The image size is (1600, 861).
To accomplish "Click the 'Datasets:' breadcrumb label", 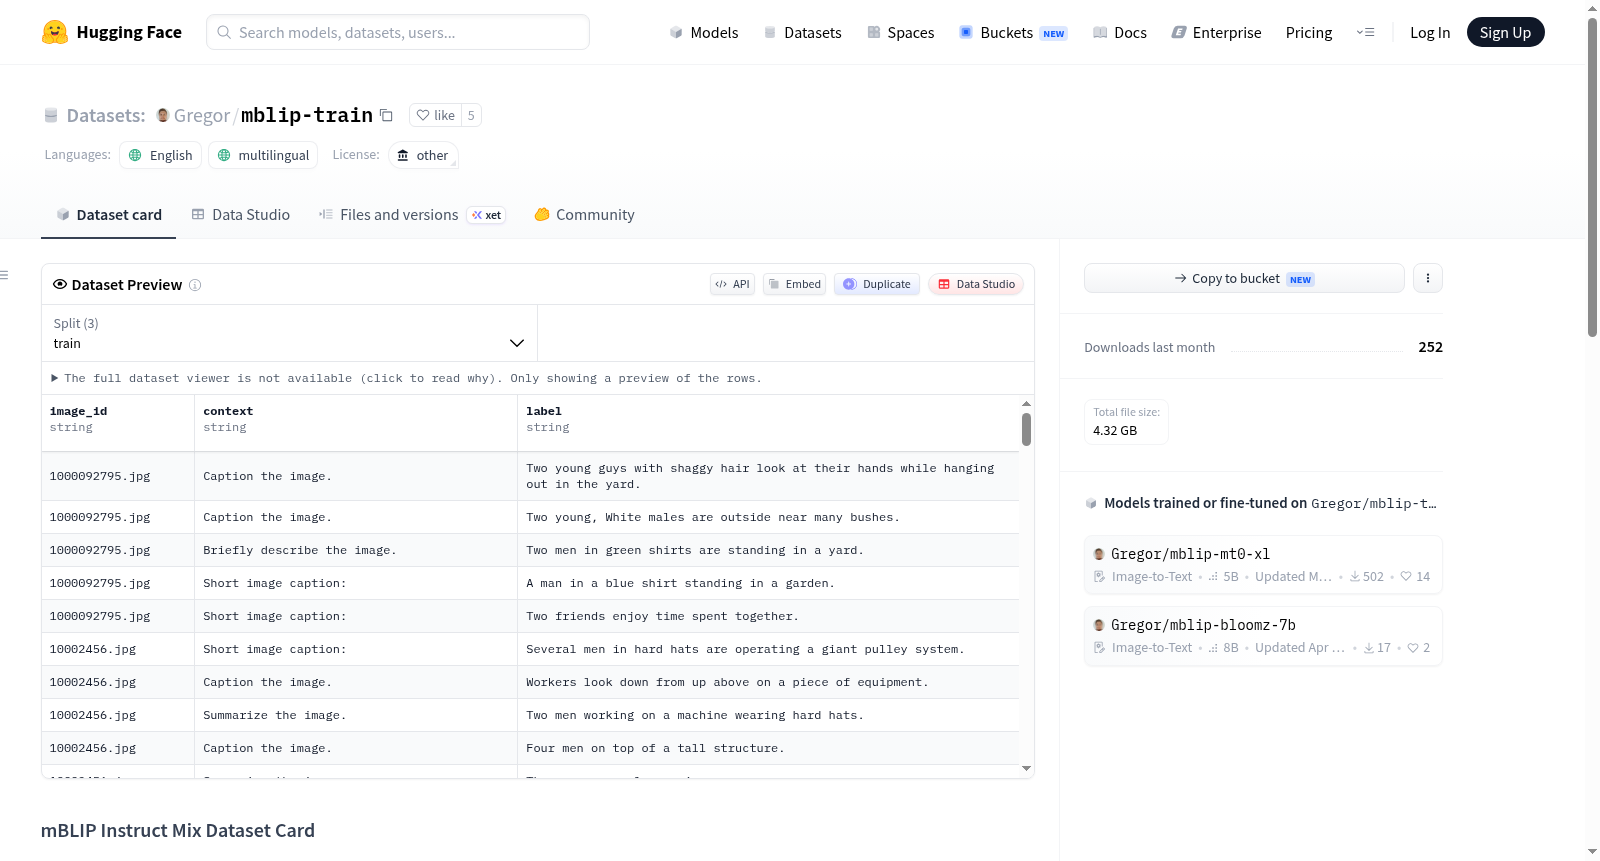I will [x=106, y=115].
